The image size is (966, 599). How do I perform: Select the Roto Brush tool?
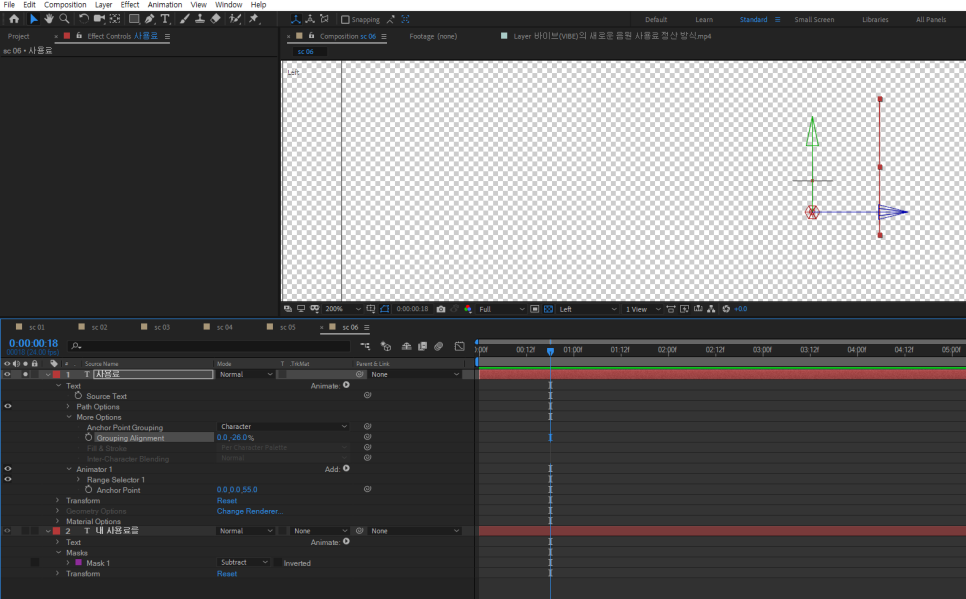point(235,19)
